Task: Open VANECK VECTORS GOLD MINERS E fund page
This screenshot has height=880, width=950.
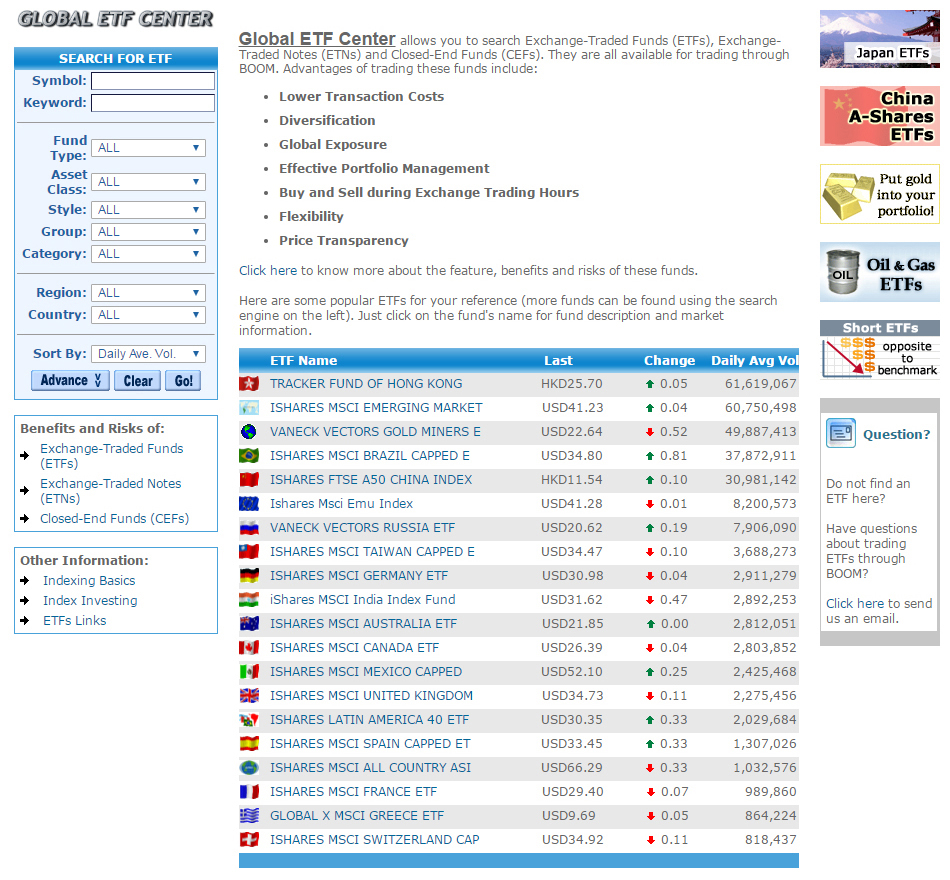Action: coord(375,432)
